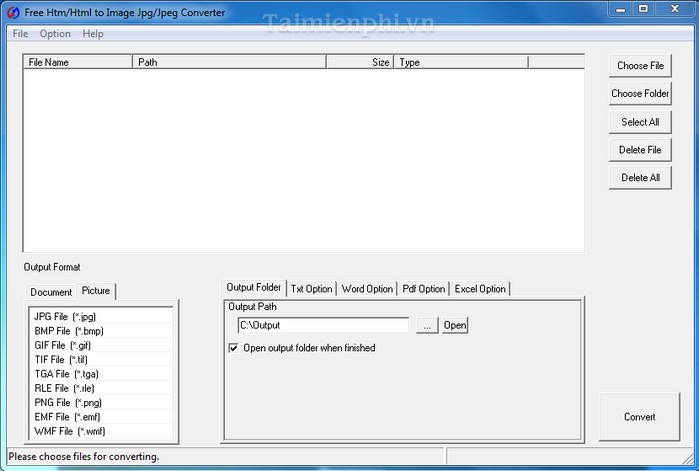Switch to the Word Option tab
The height and width of the screenshot is (471, 699).
tap(367, 289)
